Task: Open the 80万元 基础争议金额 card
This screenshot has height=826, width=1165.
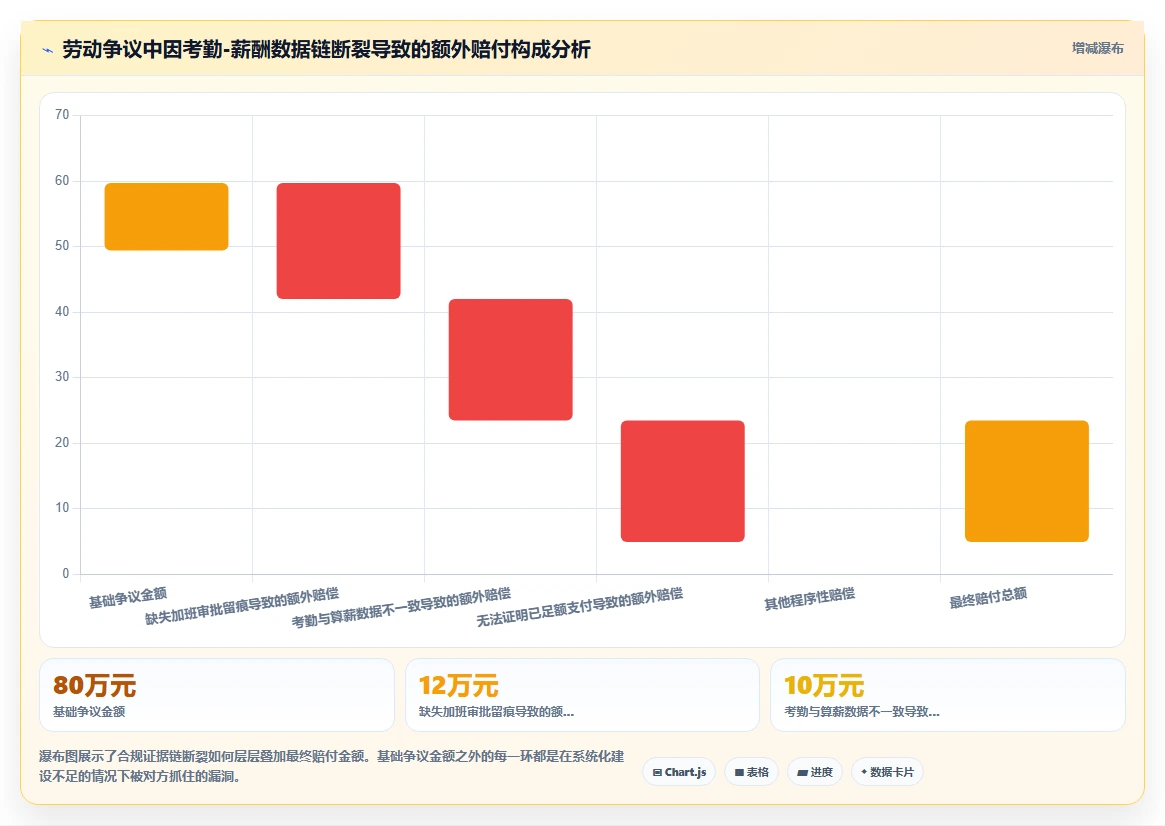Action: pyautogui.click(x=217, y=695)
